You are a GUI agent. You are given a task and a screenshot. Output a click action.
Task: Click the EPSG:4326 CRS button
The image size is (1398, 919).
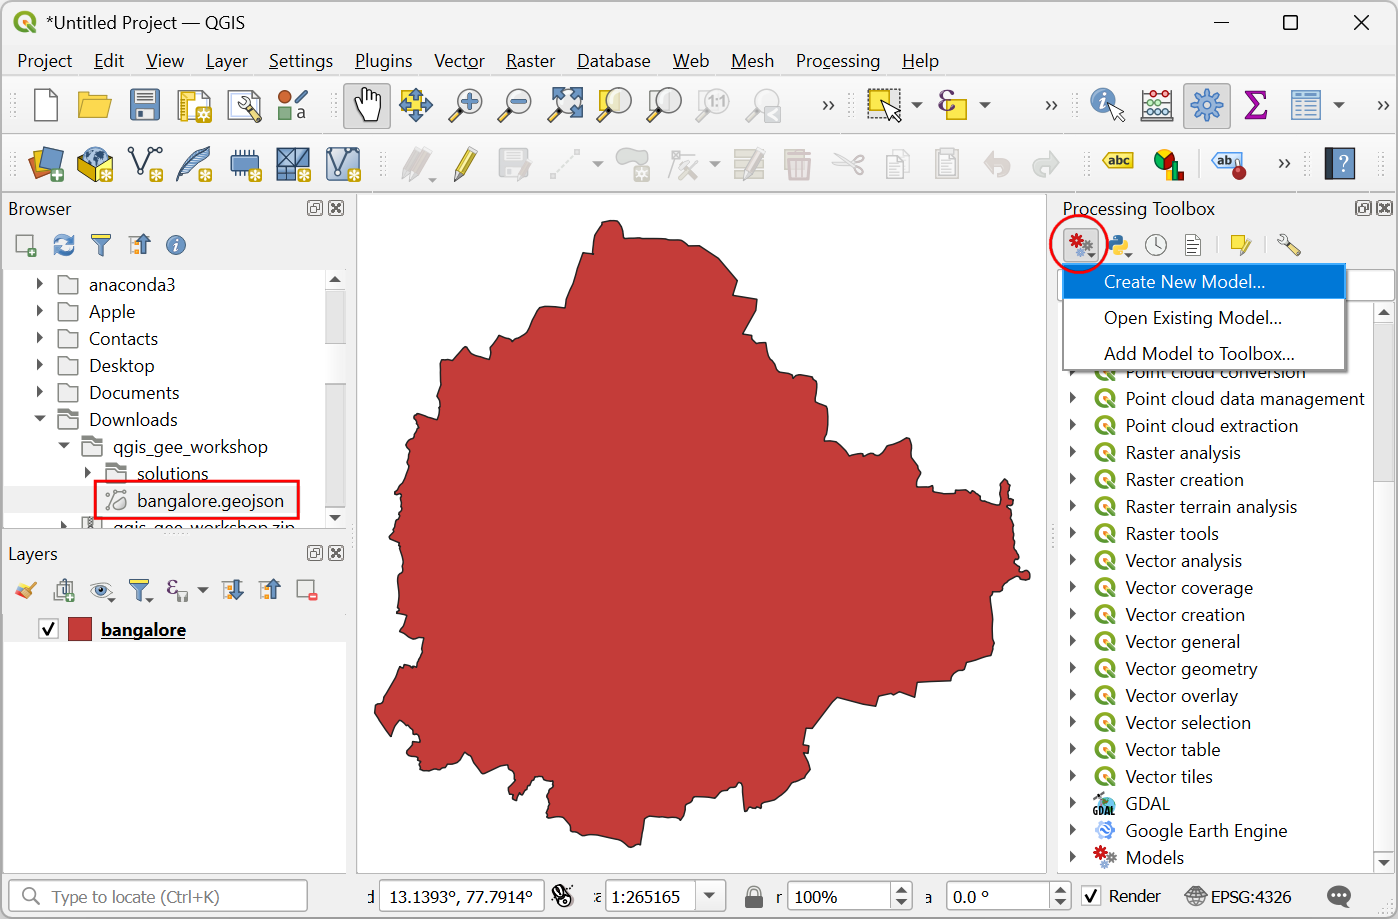(x=1238, y=896)
